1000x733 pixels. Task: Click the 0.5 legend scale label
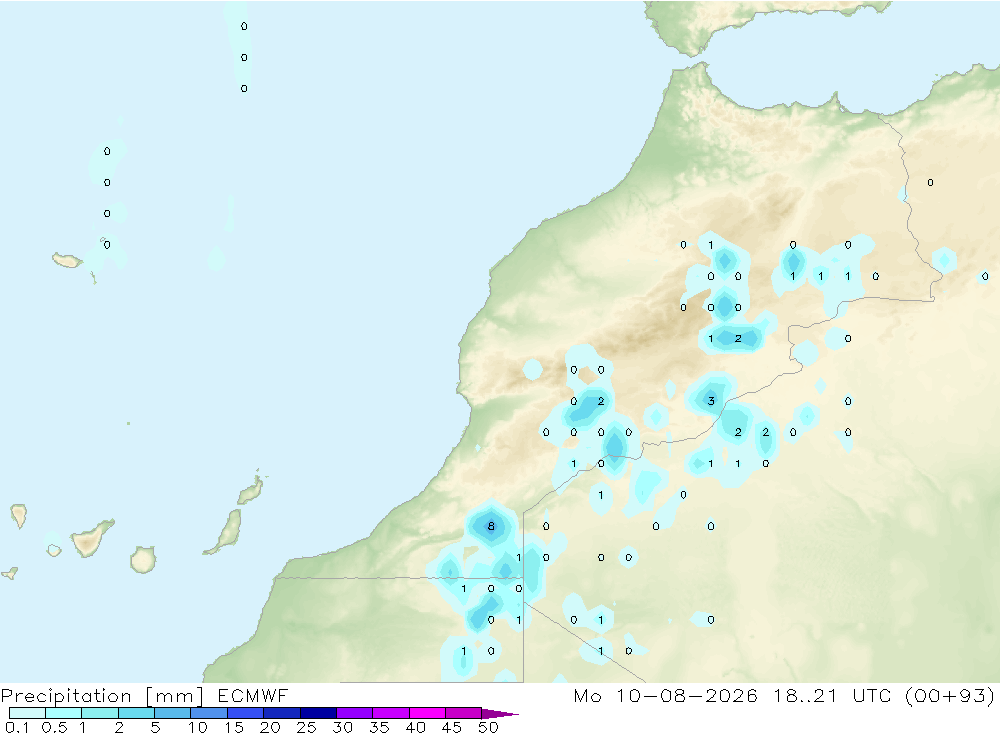tap(54, 727)
